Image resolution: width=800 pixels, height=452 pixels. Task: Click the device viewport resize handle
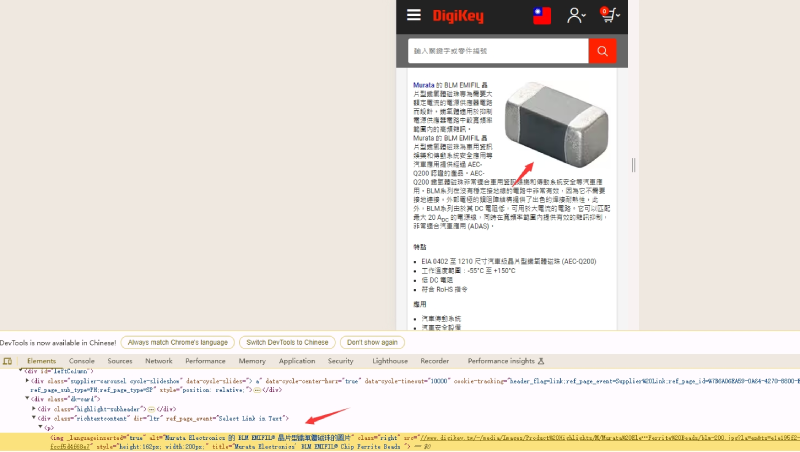pyautogui.click(x=633, y=165)
